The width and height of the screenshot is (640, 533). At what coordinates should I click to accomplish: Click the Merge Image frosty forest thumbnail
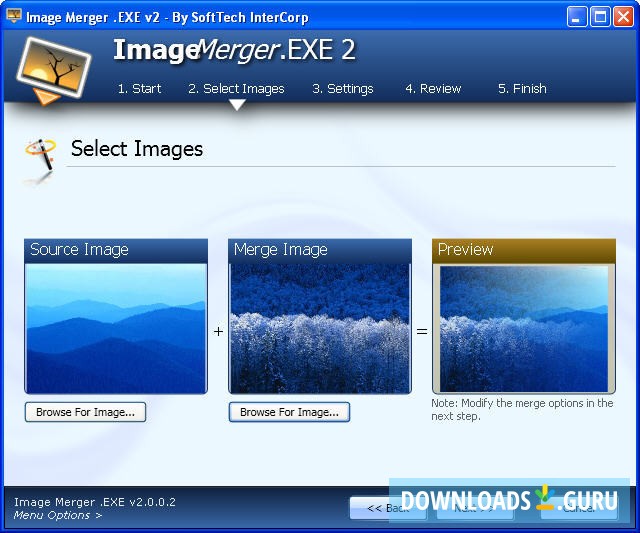tap(320, 329)
